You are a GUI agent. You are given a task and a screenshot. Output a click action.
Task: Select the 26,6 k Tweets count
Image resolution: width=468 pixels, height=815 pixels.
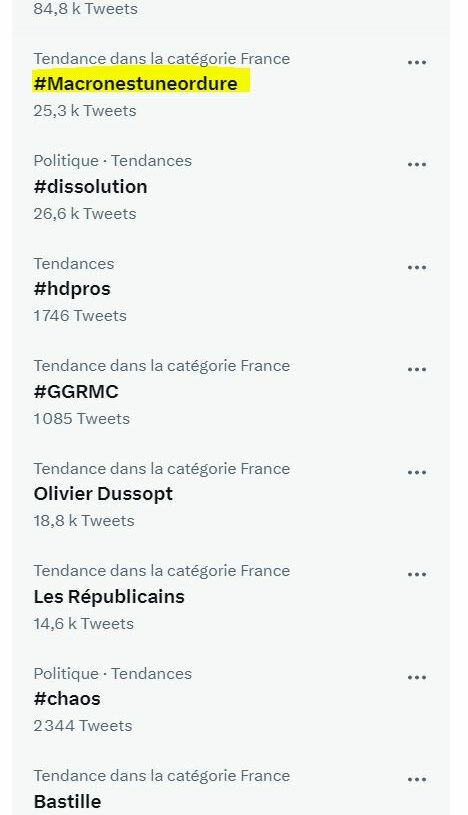(x=85, y=214)
